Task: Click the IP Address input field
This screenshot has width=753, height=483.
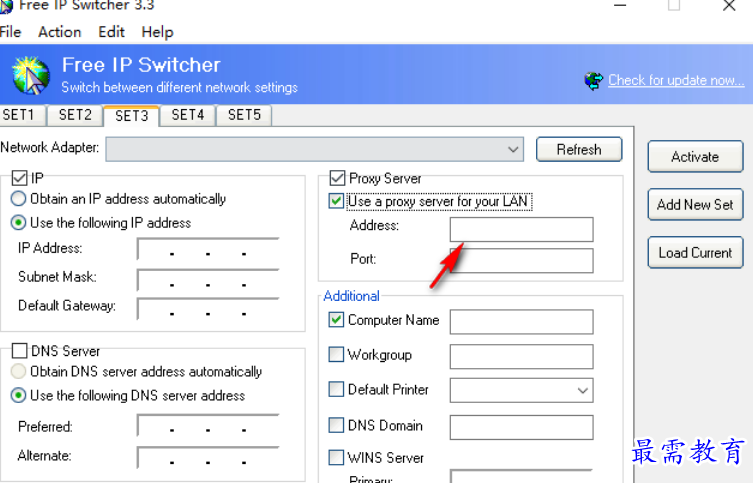Action: pyautogui.click(x=208, y=249)
